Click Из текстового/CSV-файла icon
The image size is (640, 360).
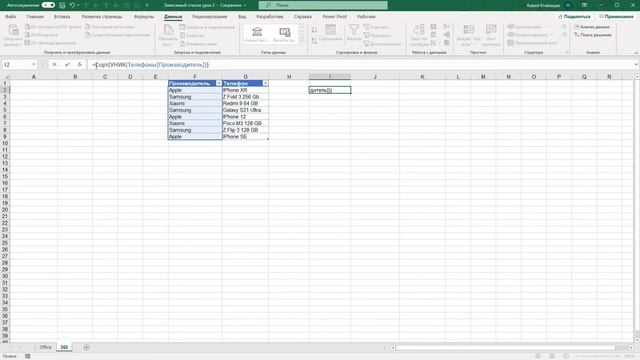[x=27, y=27]
